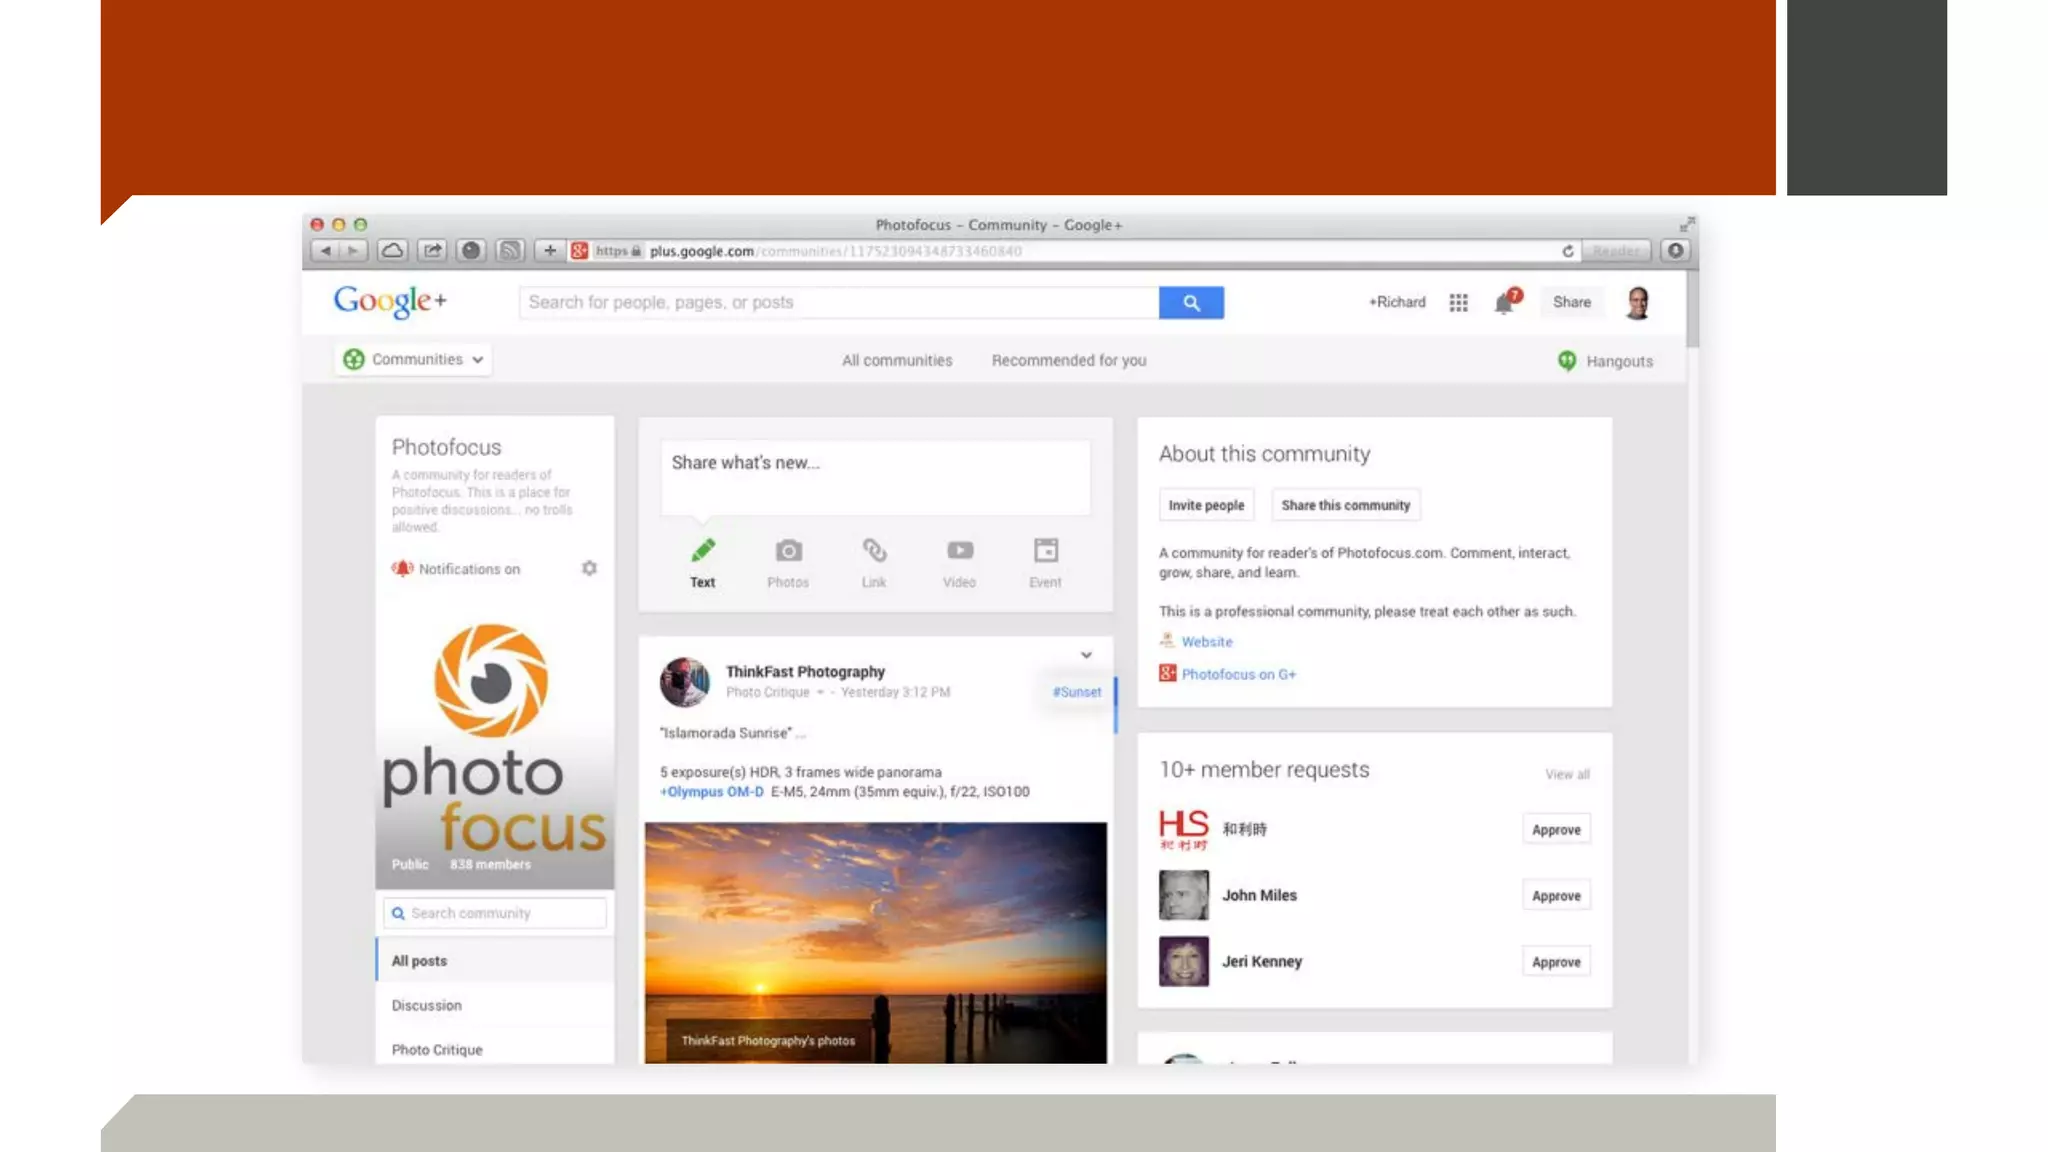This screenshot has width=2048, height=1152.
Task: Click the Video post icon
Action: coord(959,551)
